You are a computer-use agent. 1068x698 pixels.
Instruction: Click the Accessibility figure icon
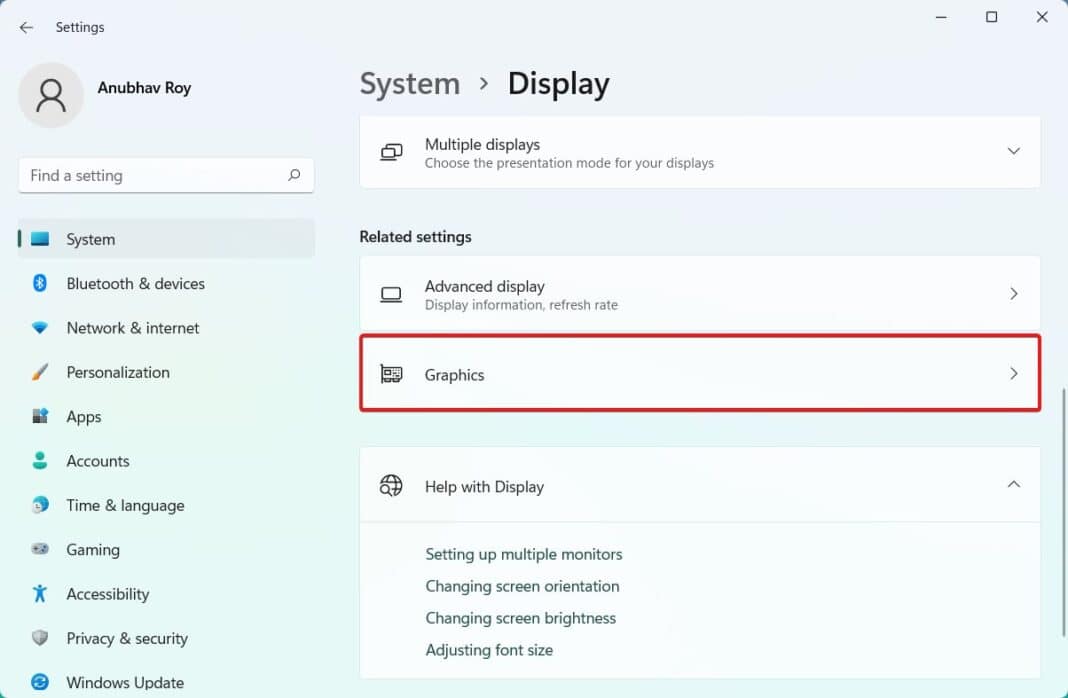[40, 594]
